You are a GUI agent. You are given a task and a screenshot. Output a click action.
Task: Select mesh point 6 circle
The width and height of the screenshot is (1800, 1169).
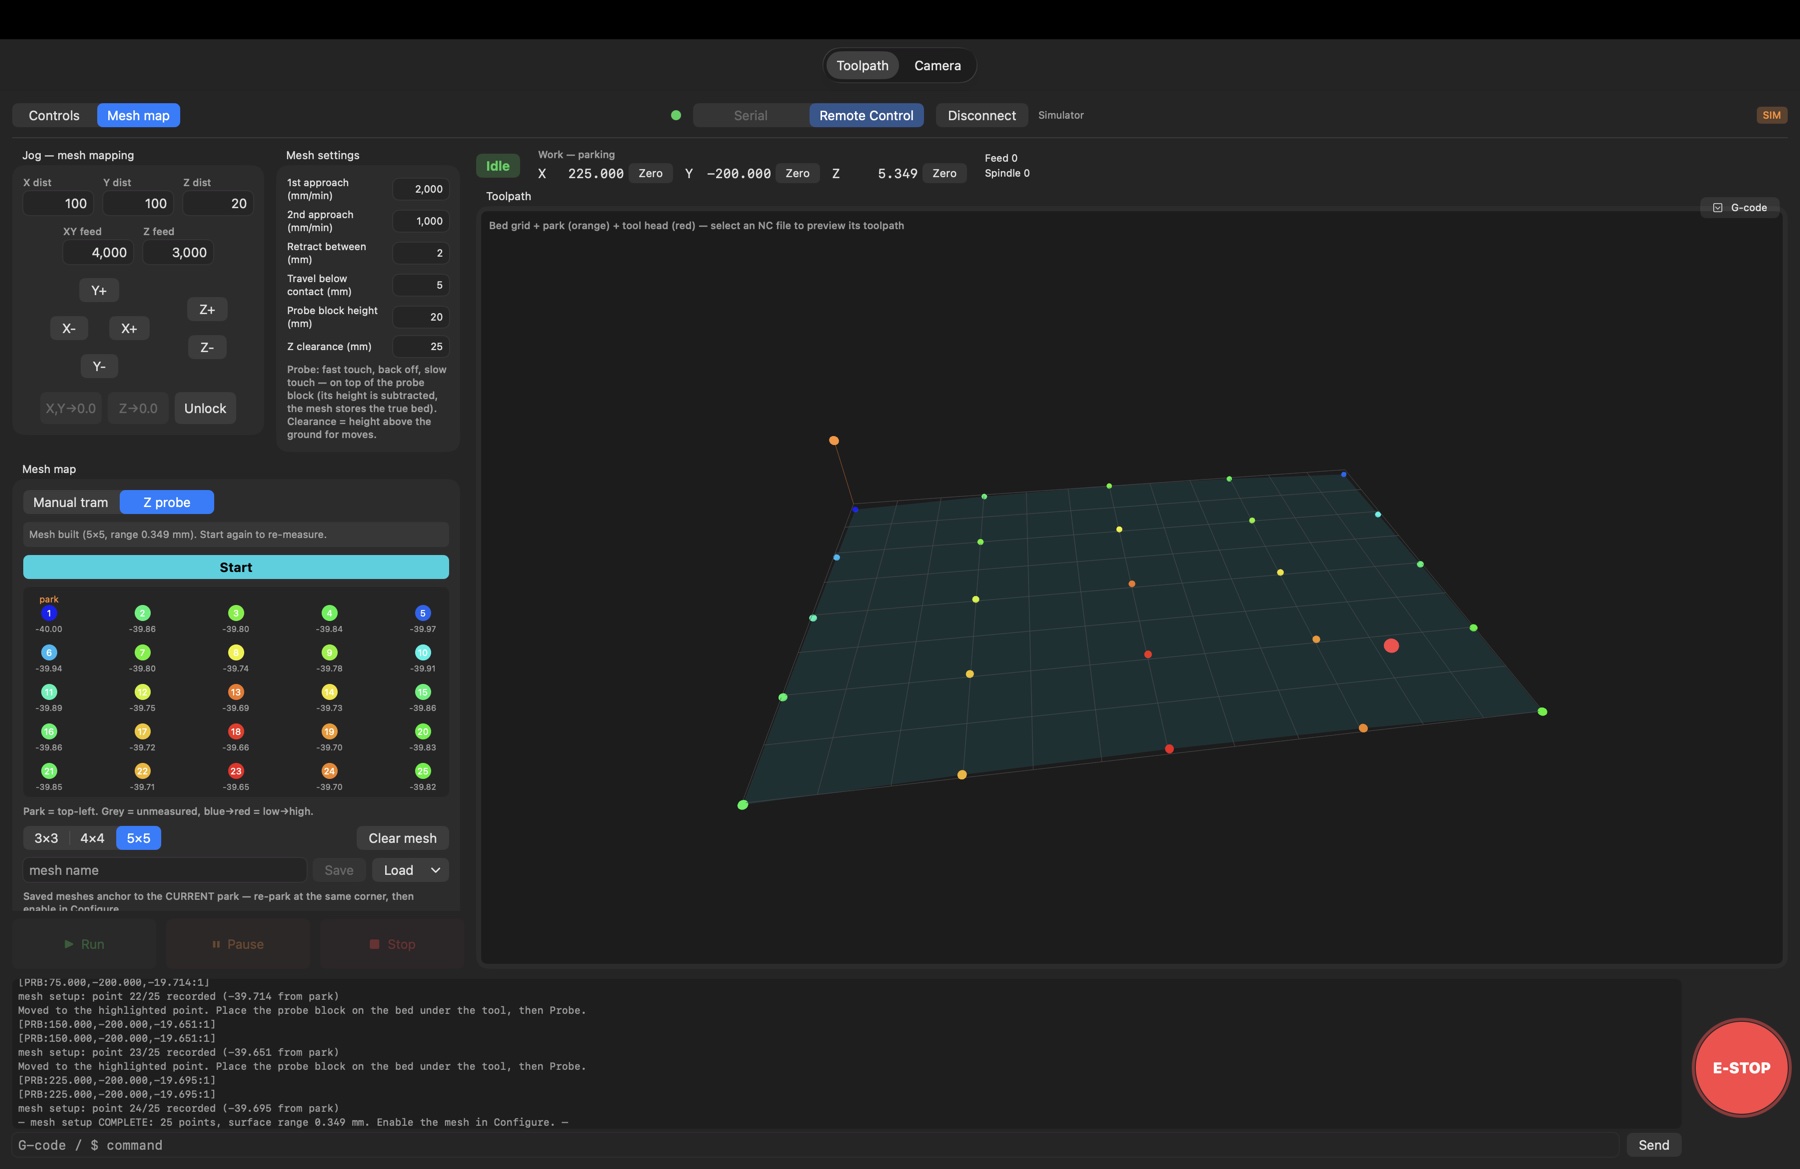click(x=49, y=652)
